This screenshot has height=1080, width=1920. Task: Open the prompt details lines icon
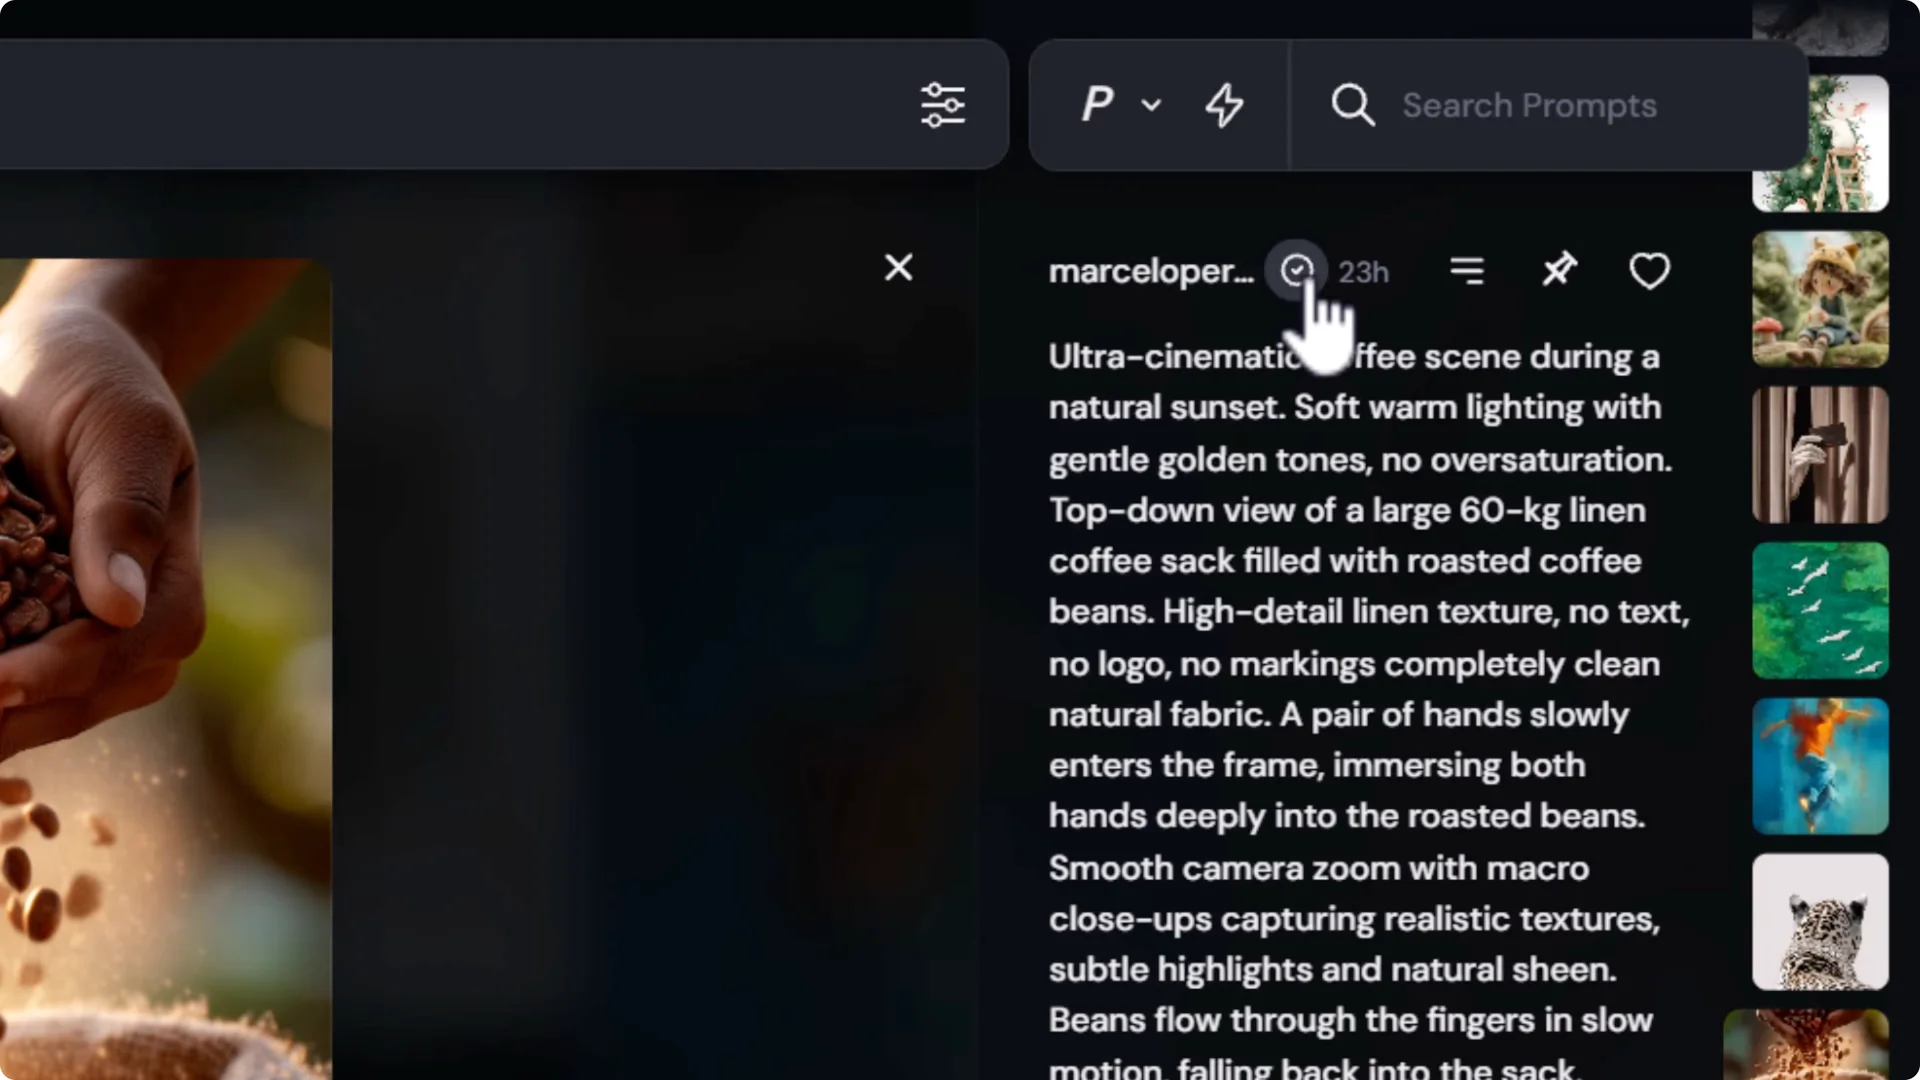pyautogui.click(x=1467, y=270)
